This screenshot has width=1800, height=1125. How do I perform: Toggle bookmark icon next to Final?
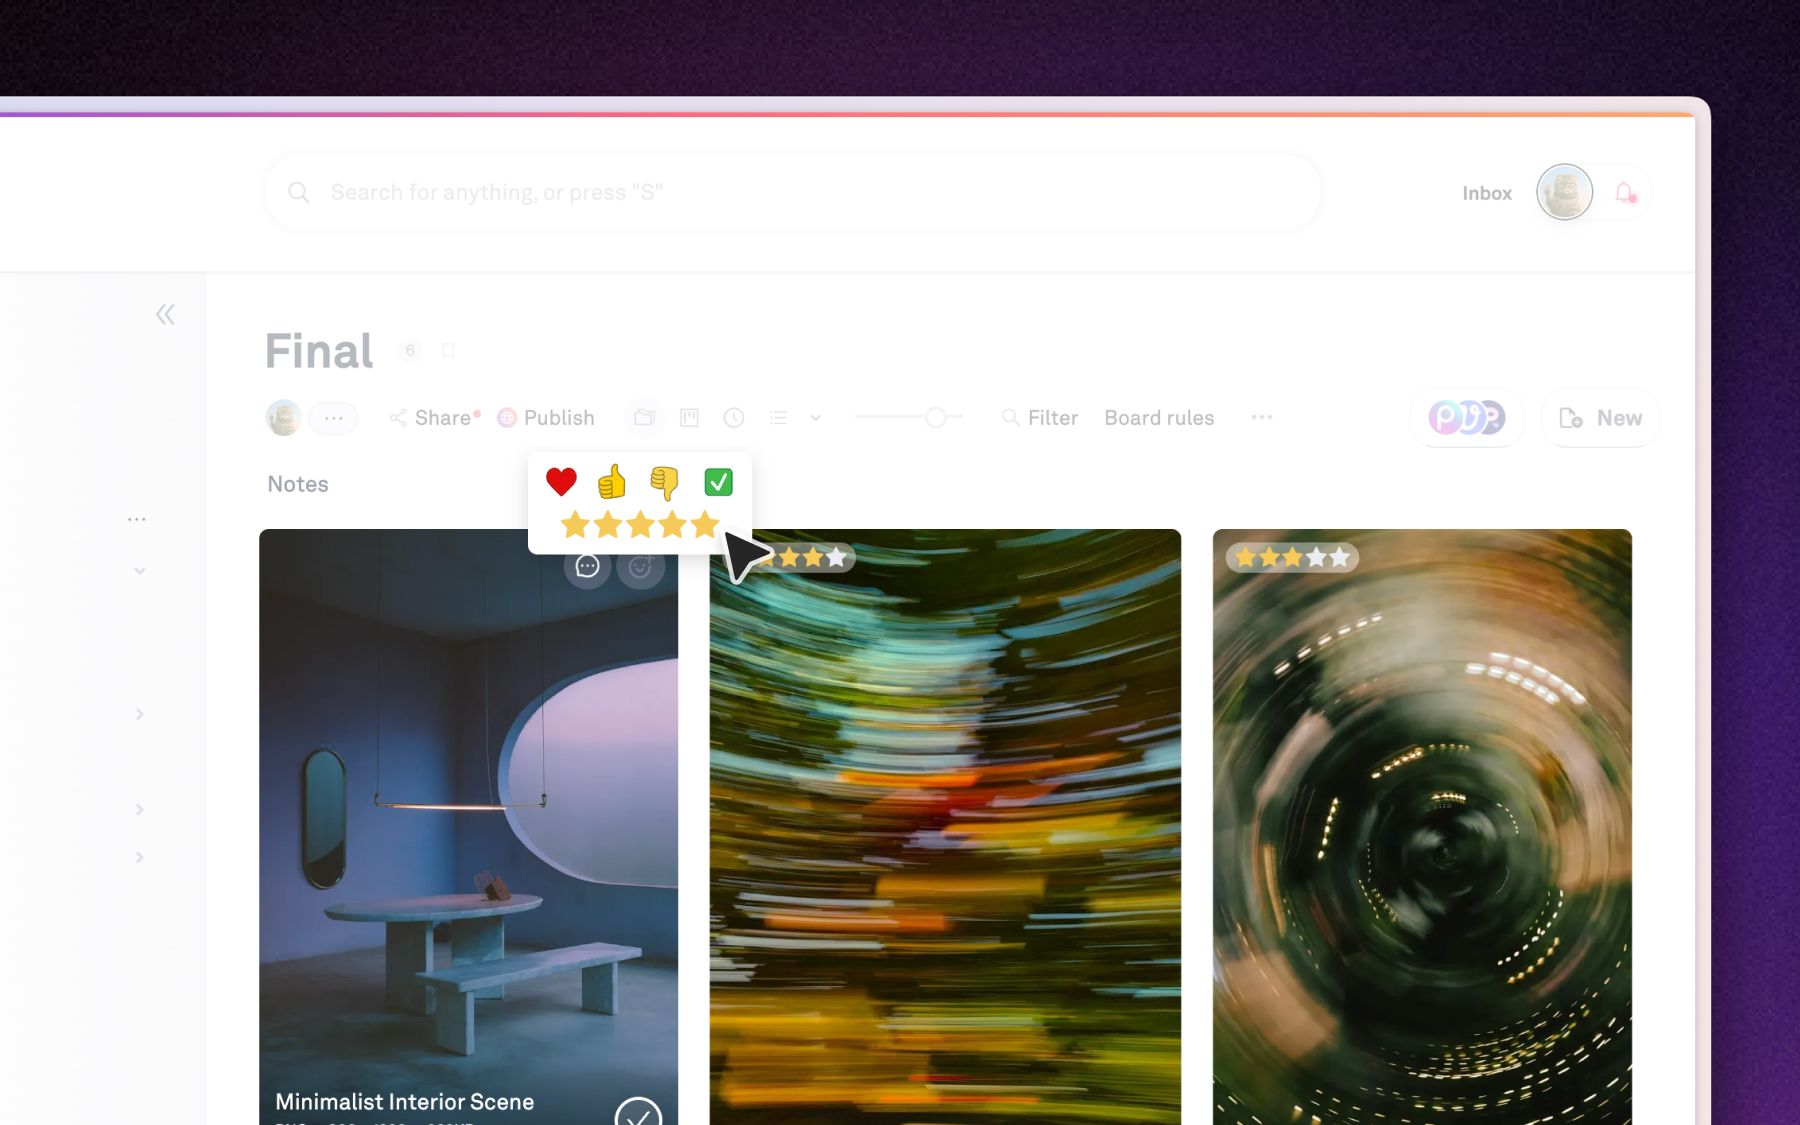point(449,351)
